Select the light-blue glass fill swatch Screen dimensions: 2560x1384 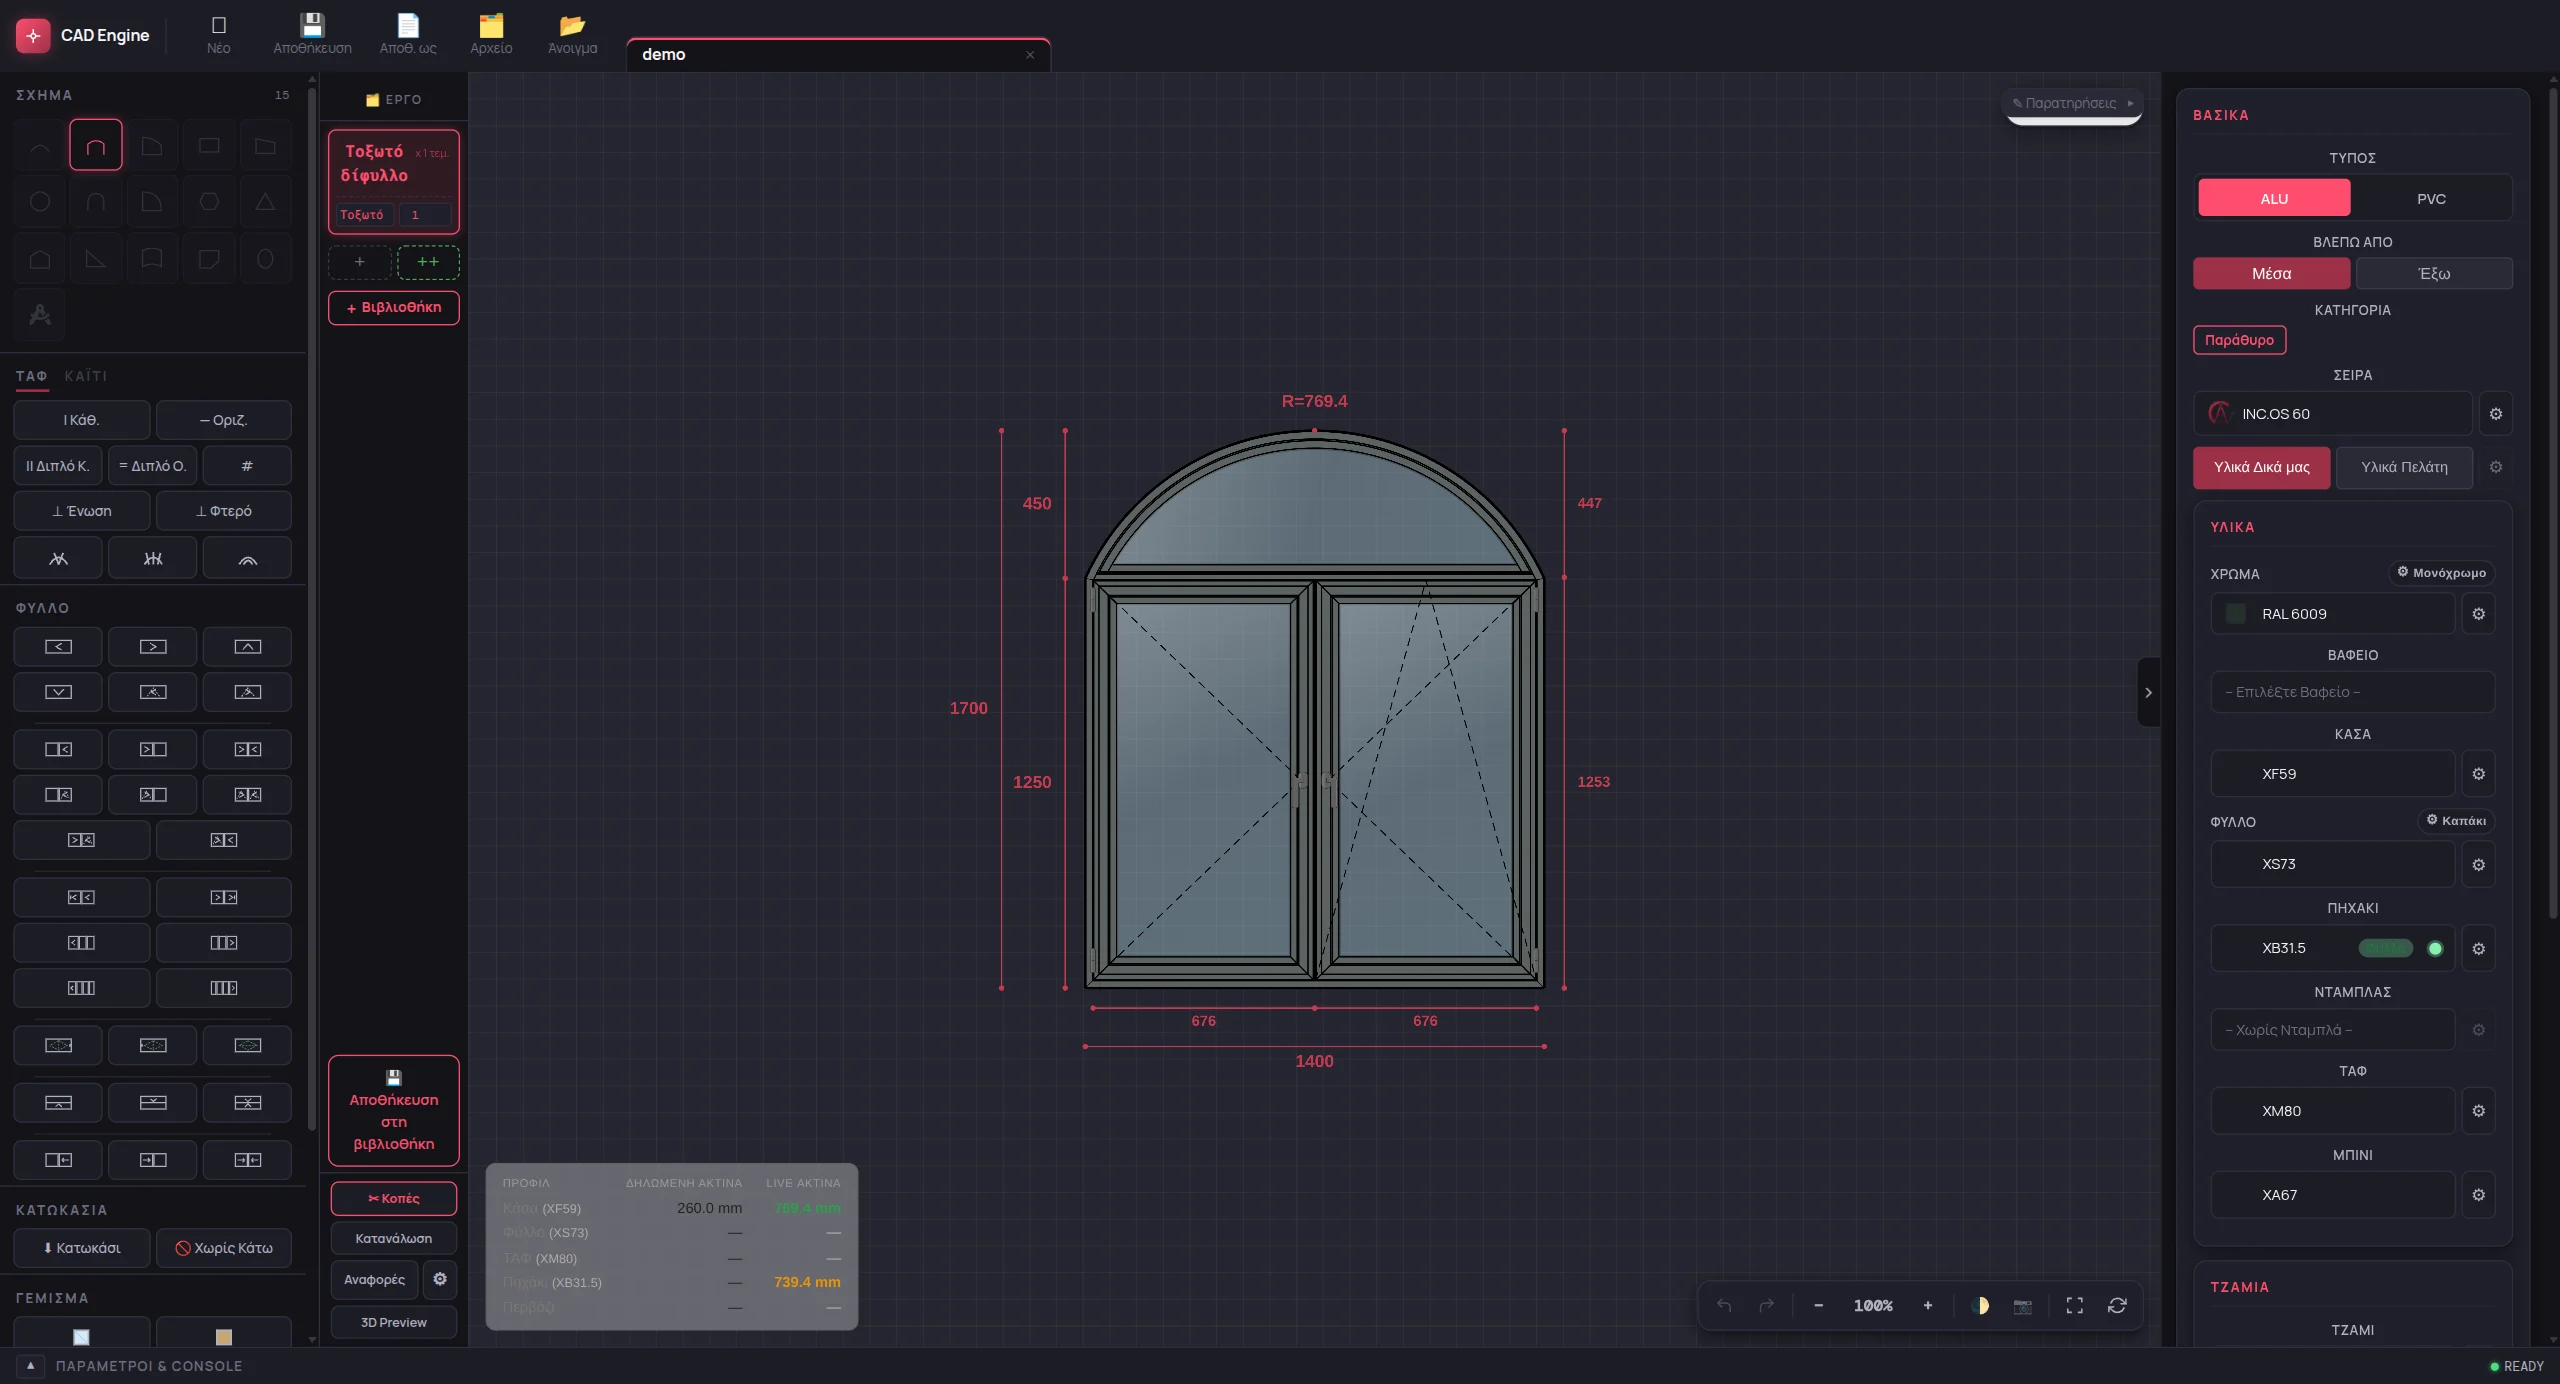pyautogui.click(x=82, y=1337)
